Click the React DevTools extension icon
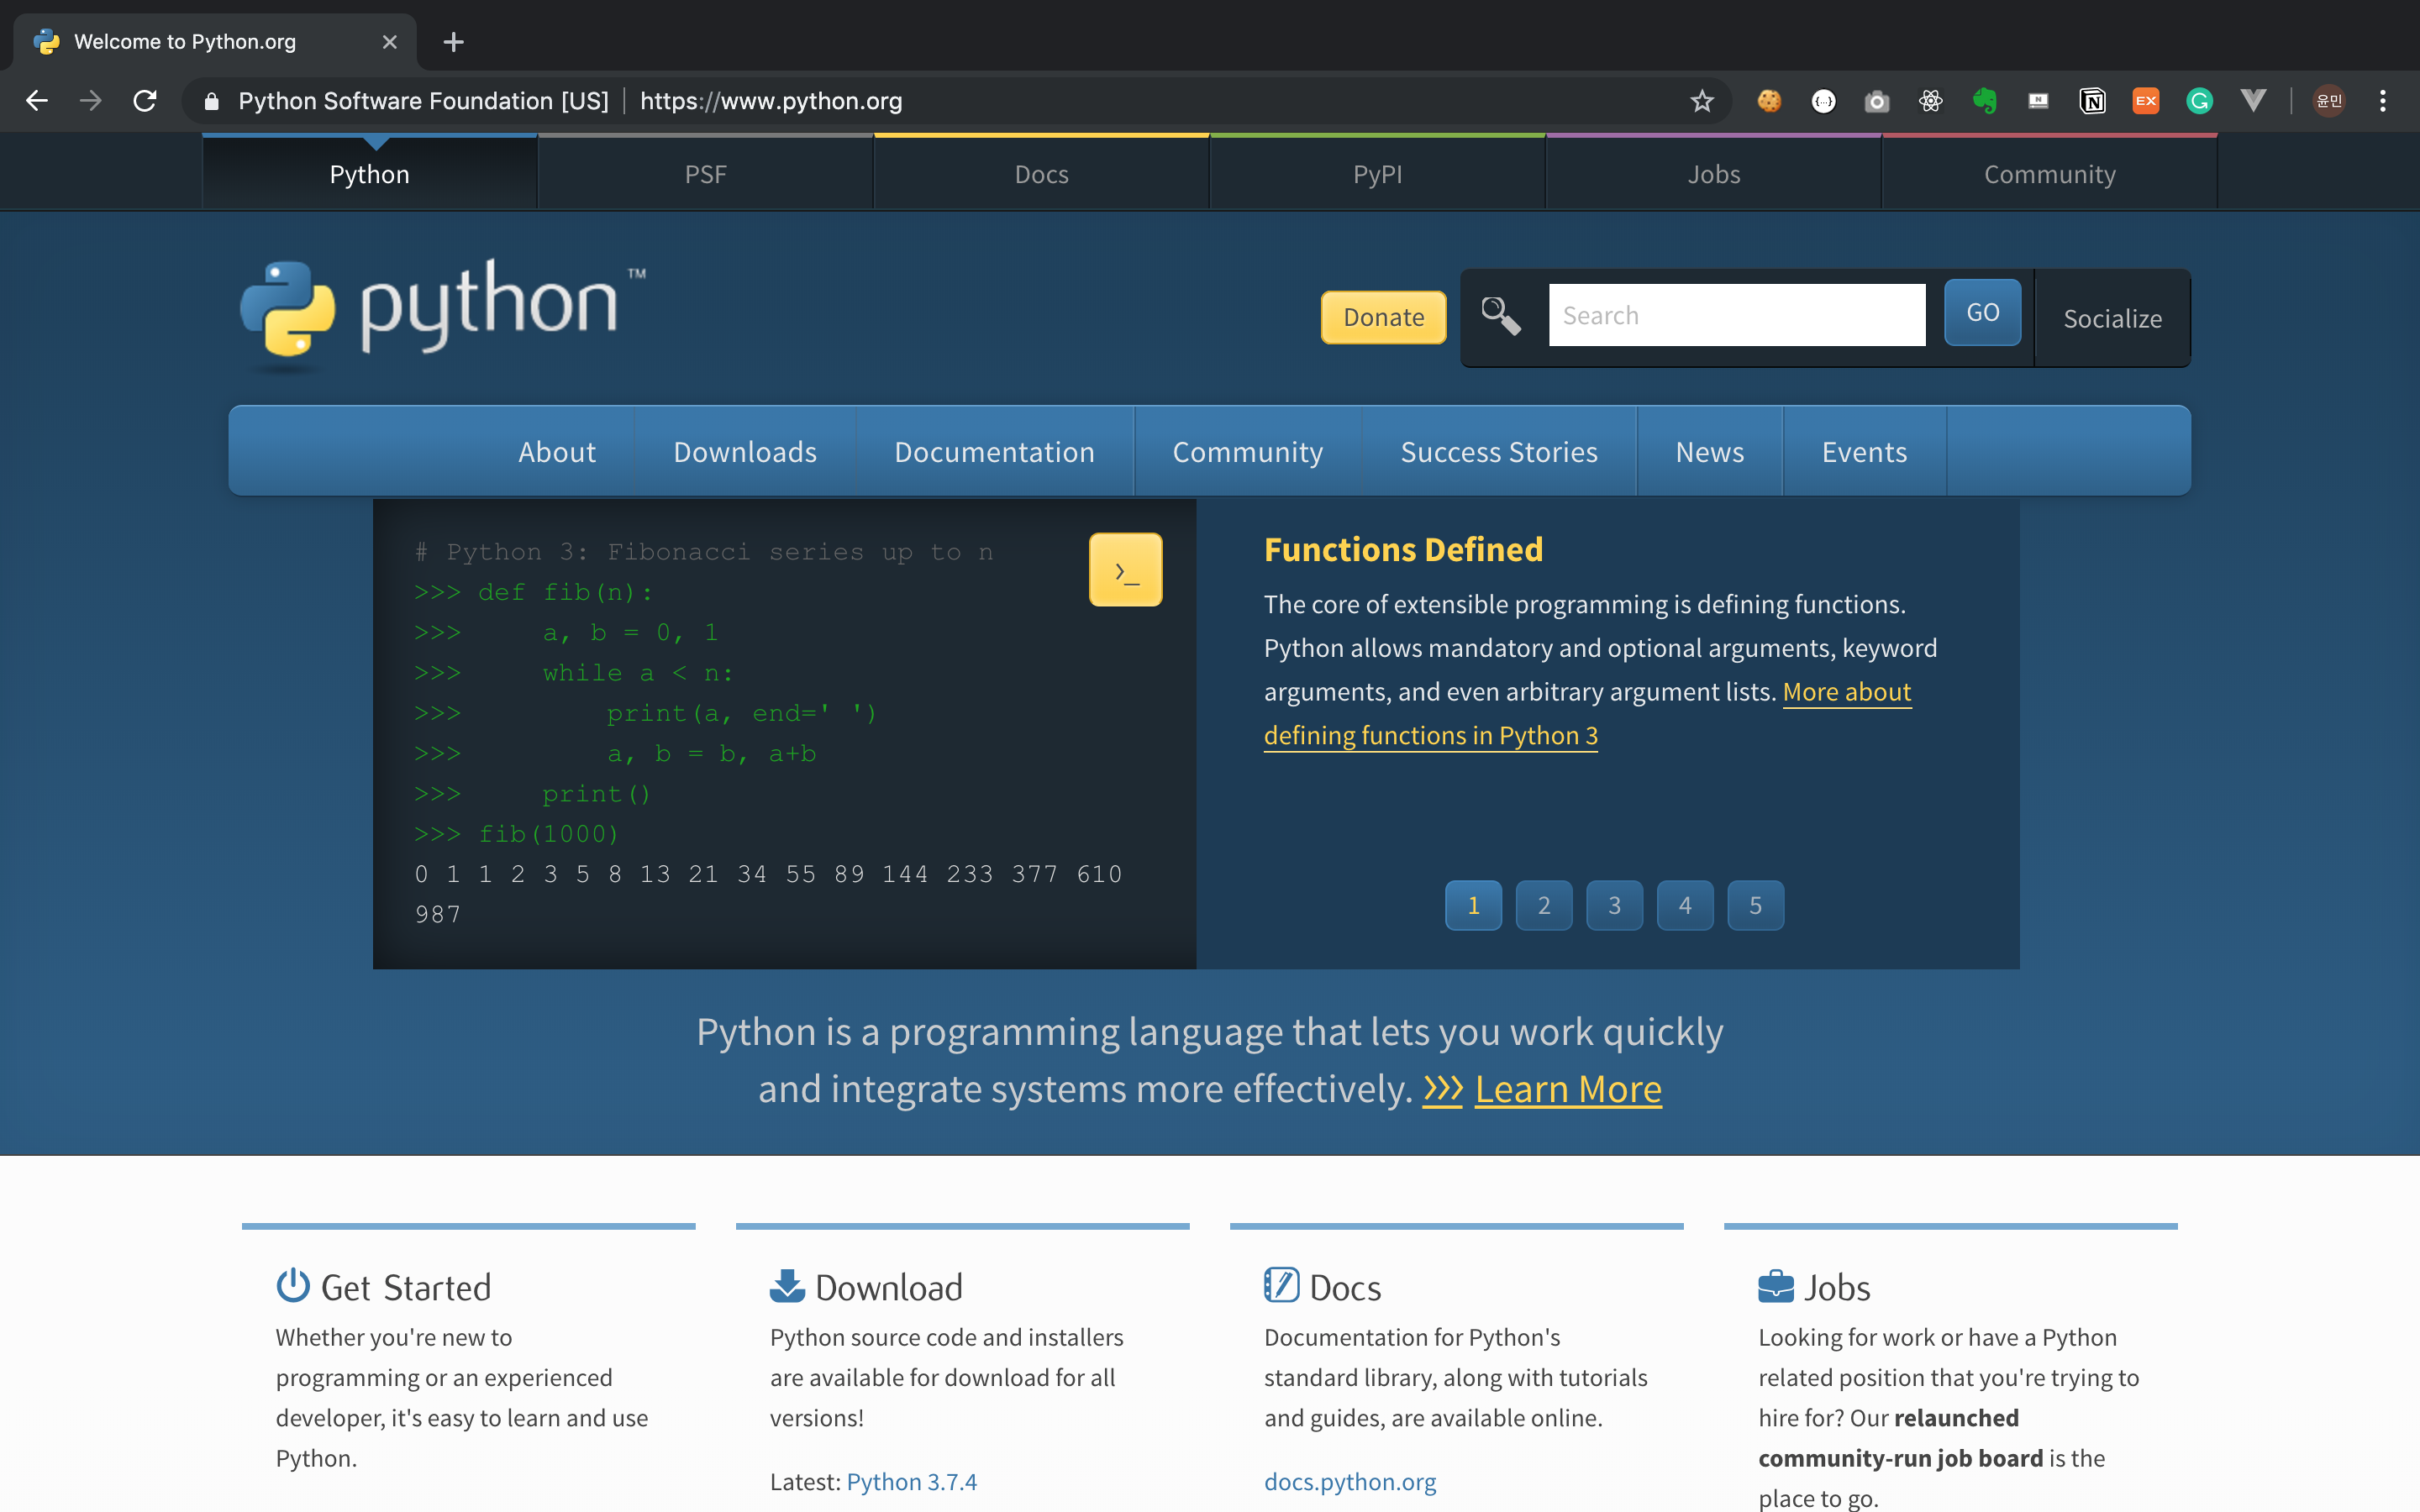 [x=1930, y=101]
